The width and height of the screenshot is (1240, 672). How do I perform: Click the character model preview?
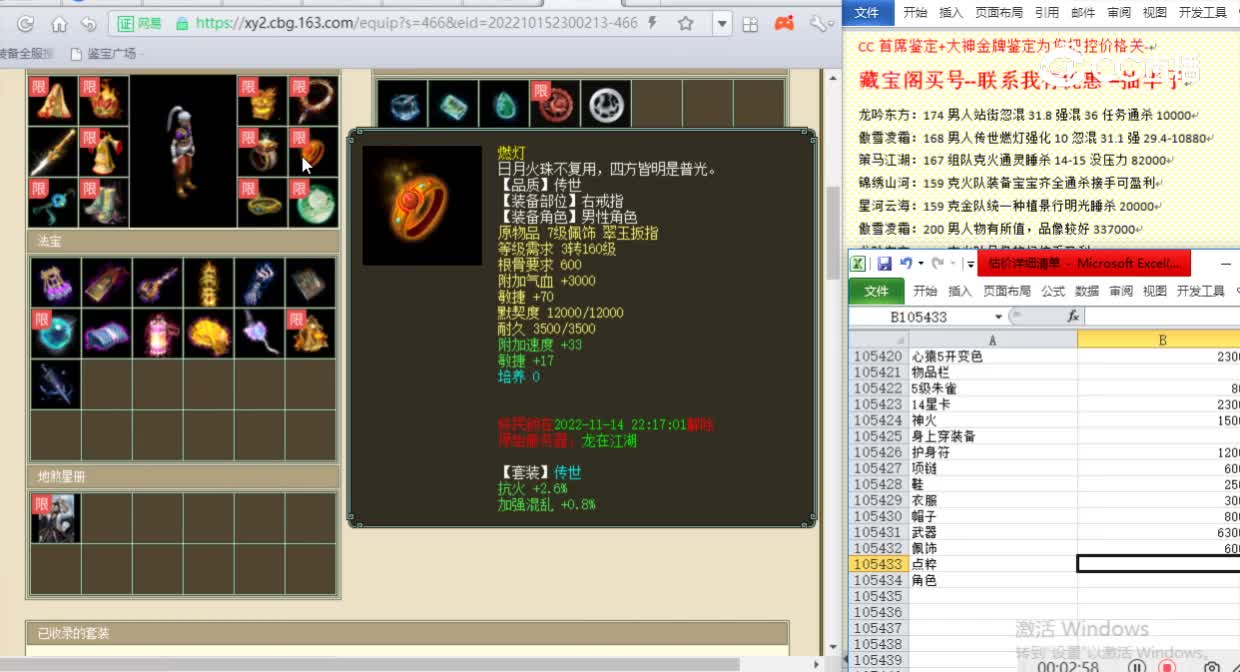point(183,152)
